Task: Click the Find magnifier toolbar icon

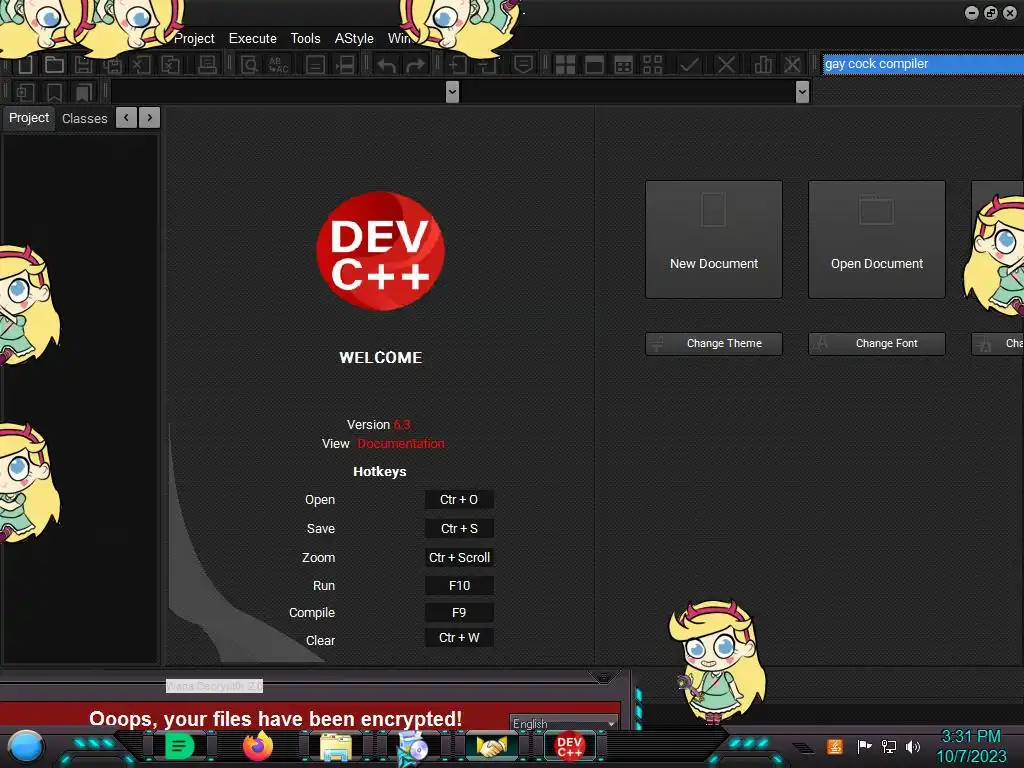Action: pos(249,64)
